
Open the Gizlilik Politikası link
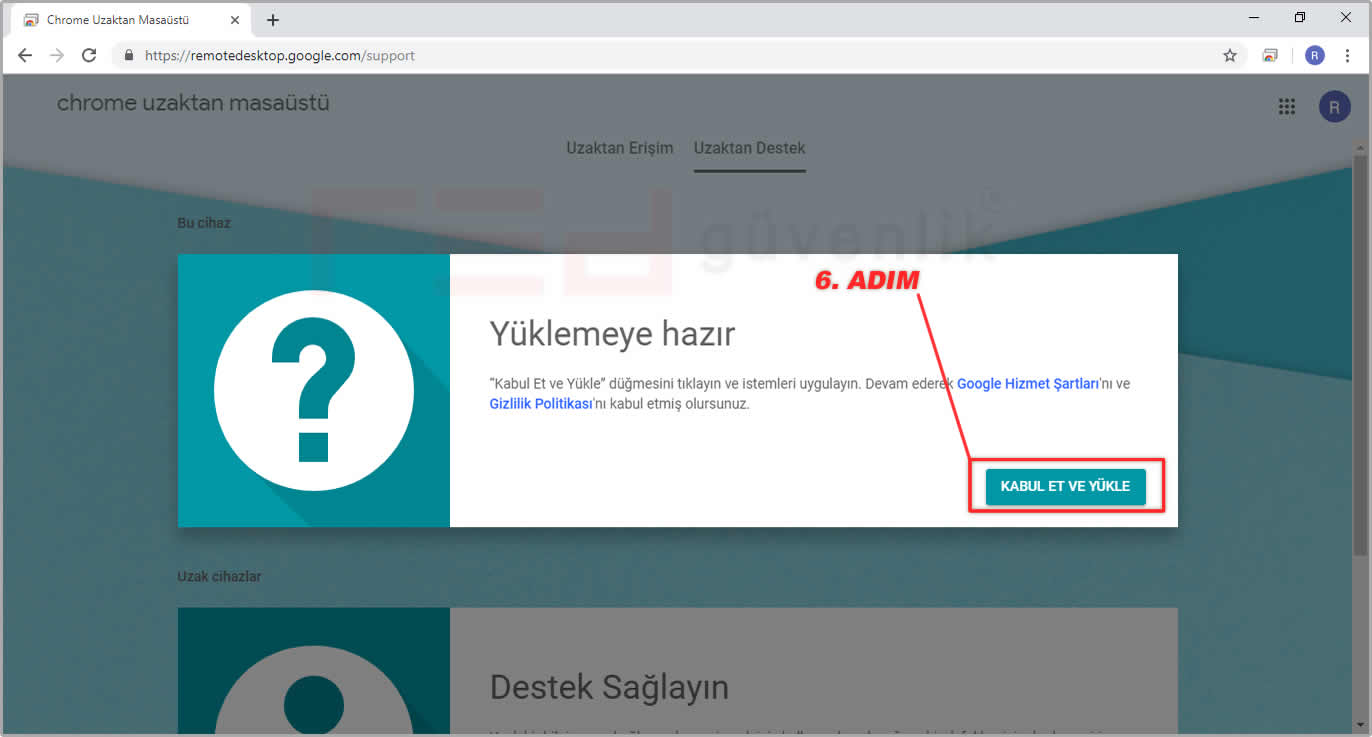click(542, 405)
